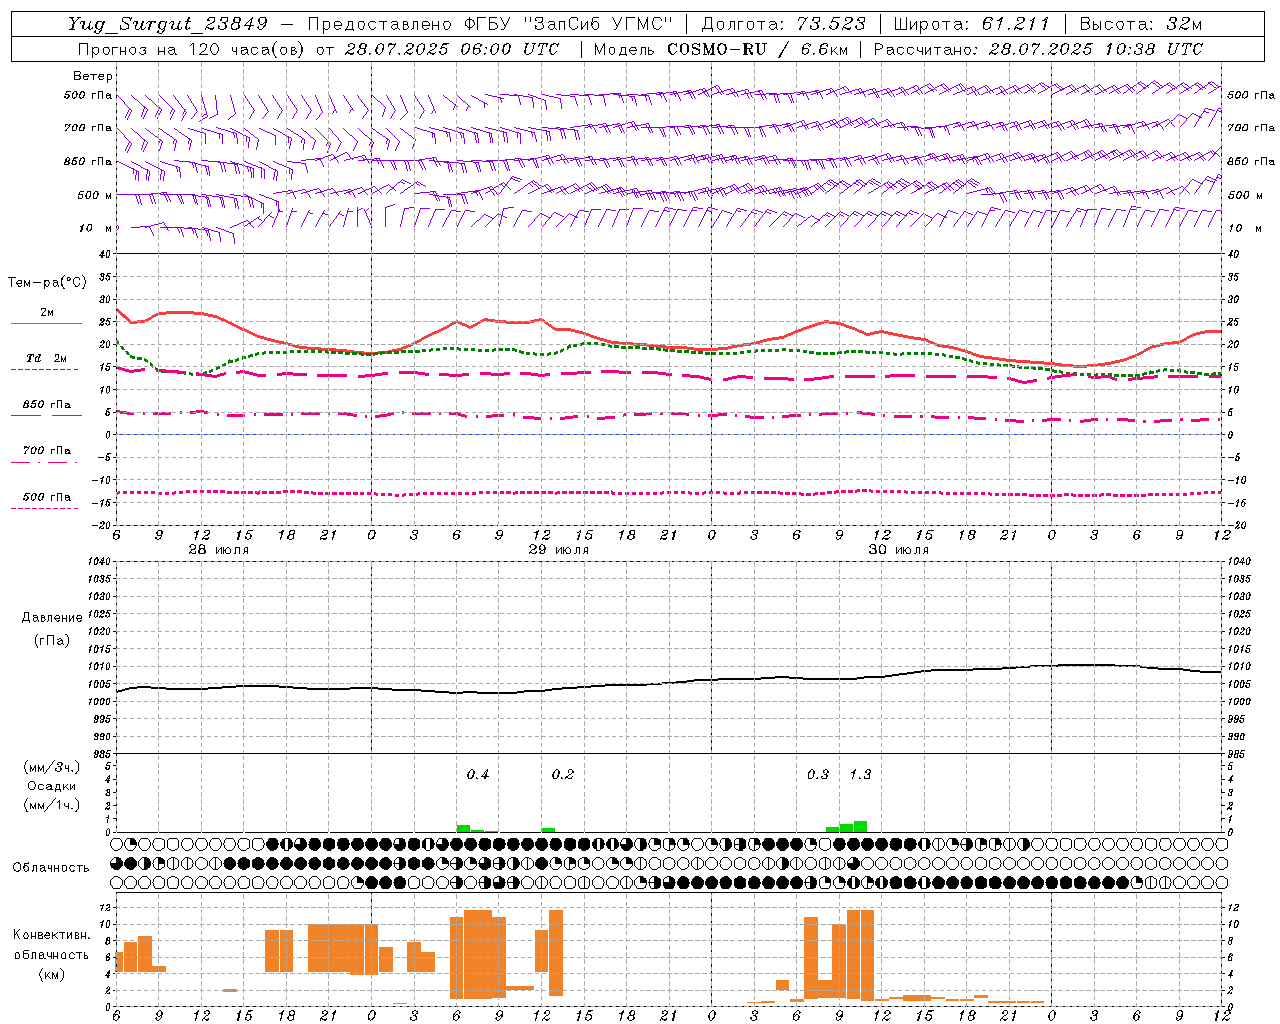Screen dimensions: 1280x1024
Task: Select the Рассчитано: 28.07.2025 10:38 UTC text
Action: pyautogui.click(x=1038, y=49)
